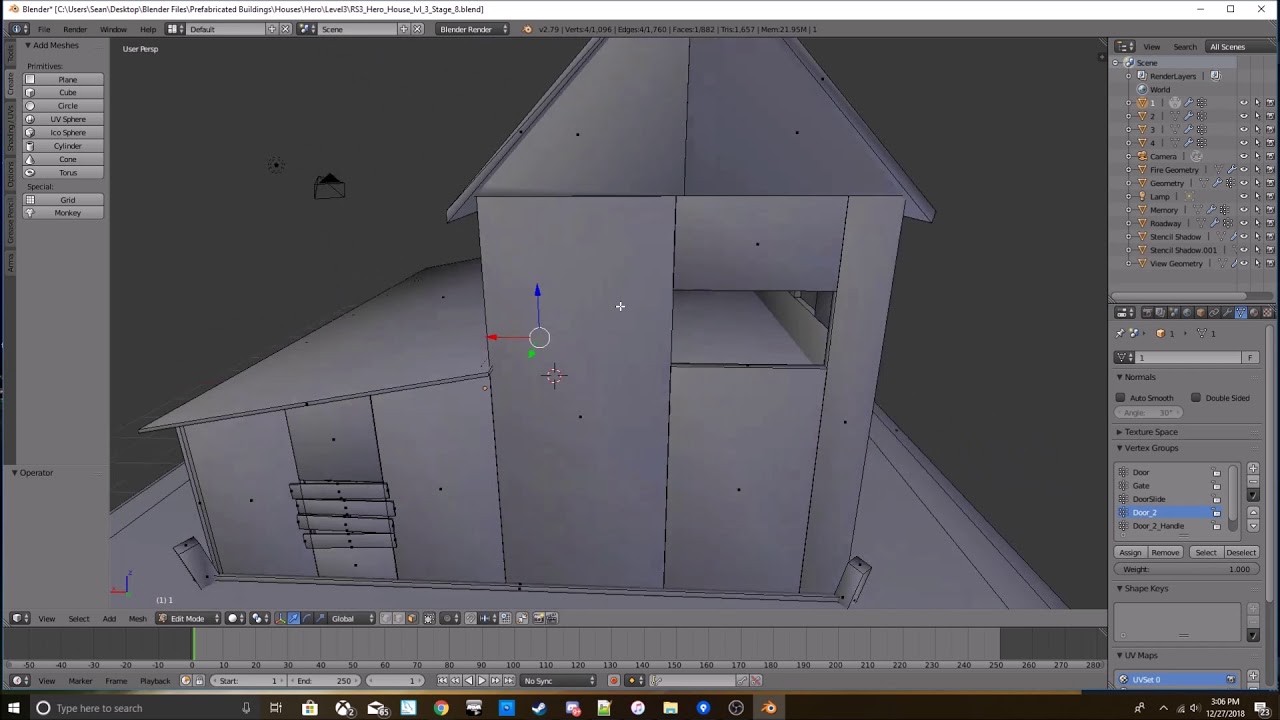Open the Mesh menu in viewport header
The image size is (1280, 720).
point(137,618)
